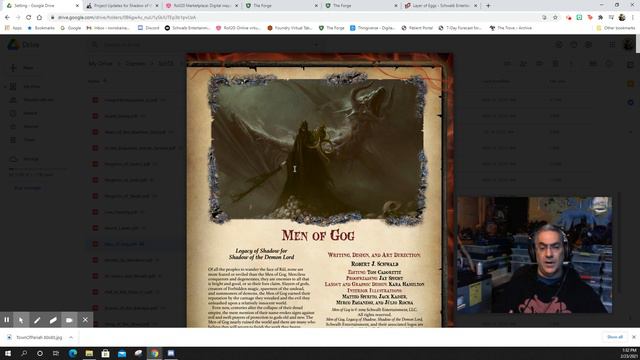Select the highlighter tool in recorder toolbar

click(53, 320)
